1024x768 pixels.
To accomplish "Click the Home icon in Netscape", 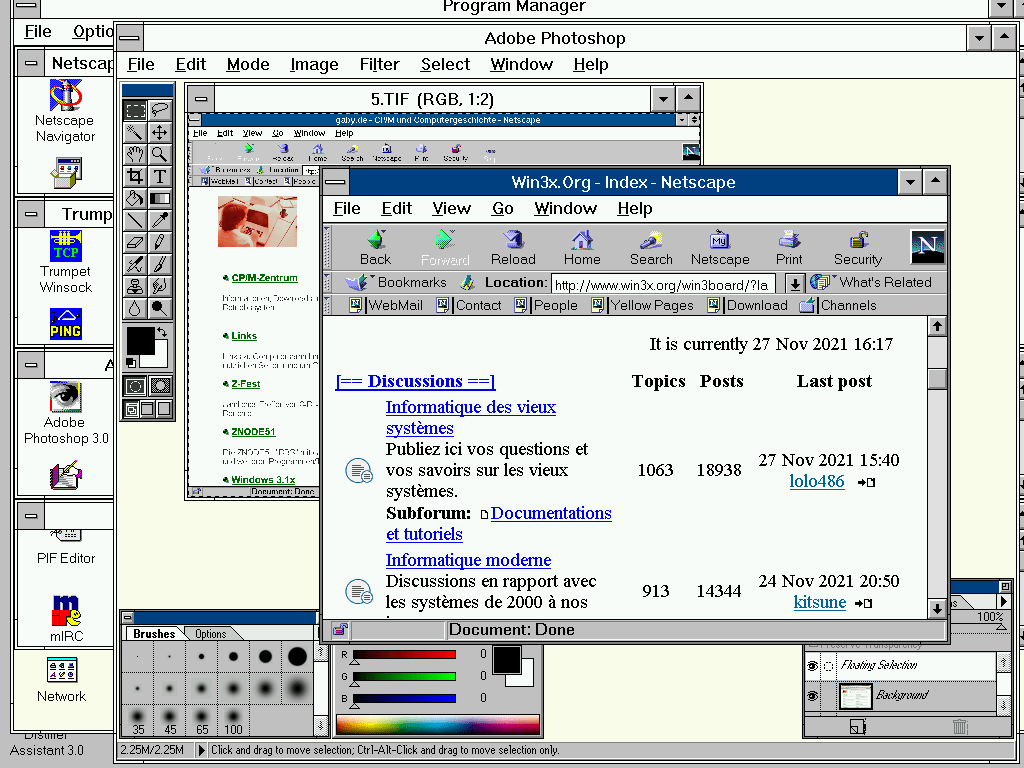I will pyautogui.click(x=582, y=248).
